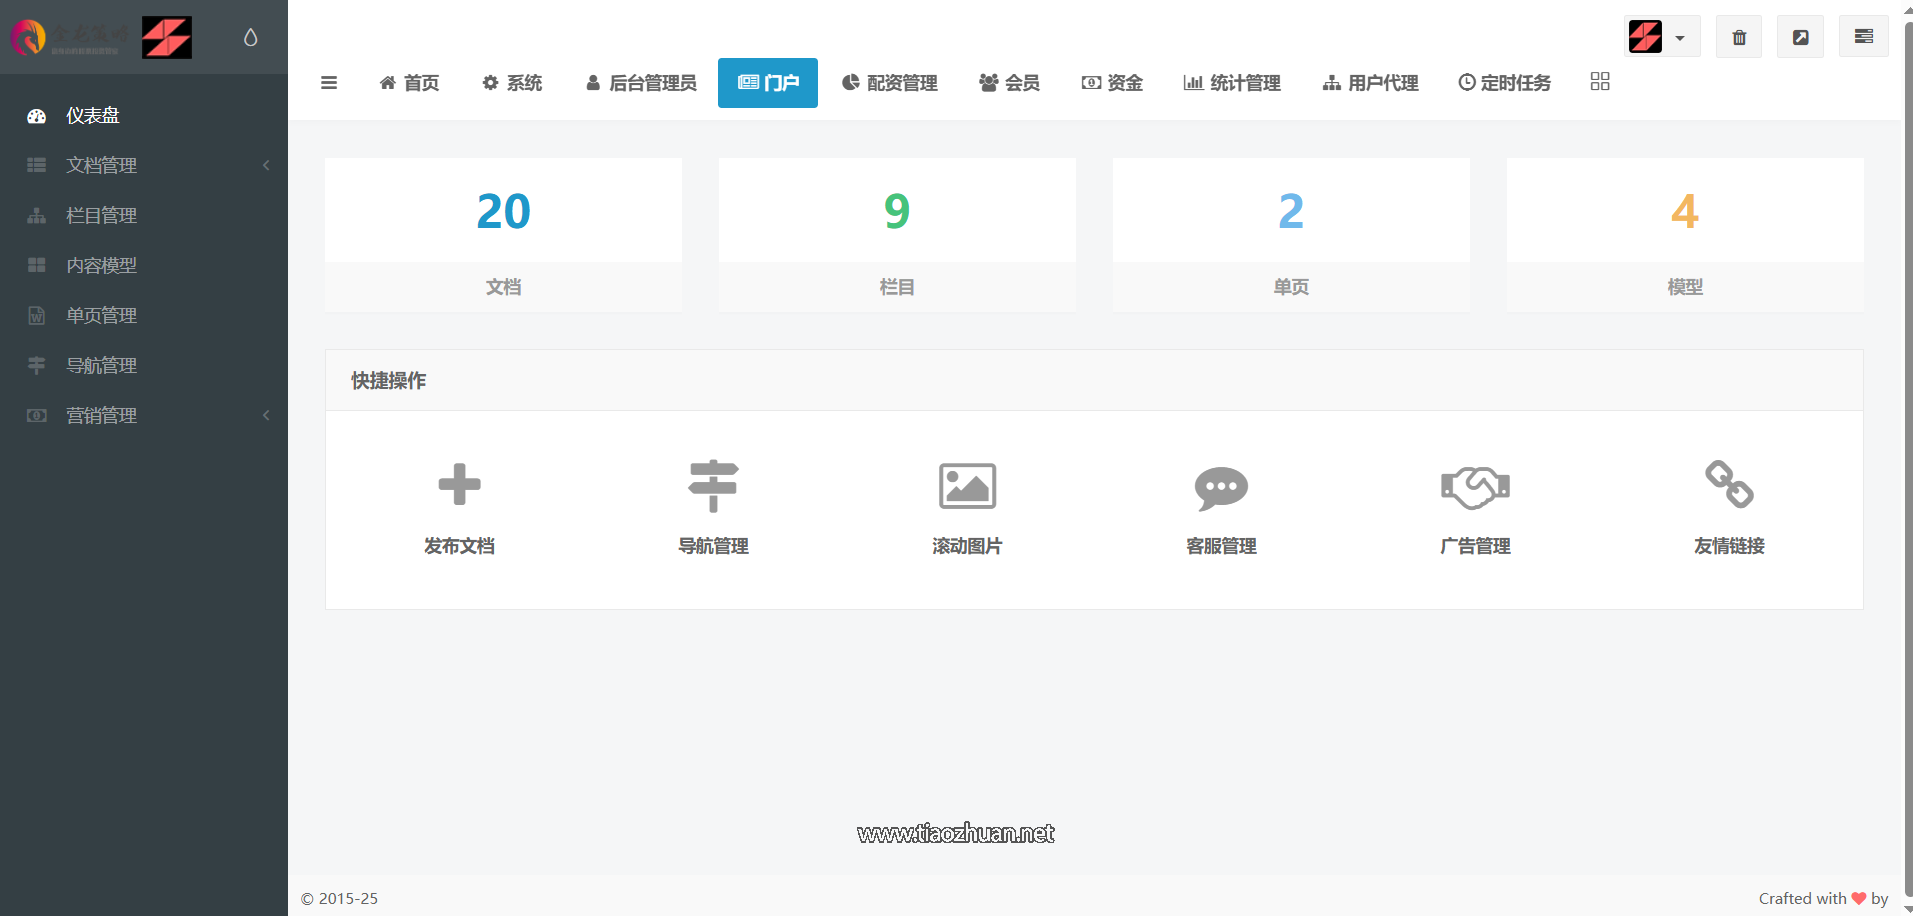Open the 发布文档 quick action
This screenshot has height=916, width=1913.
point(459,505)
